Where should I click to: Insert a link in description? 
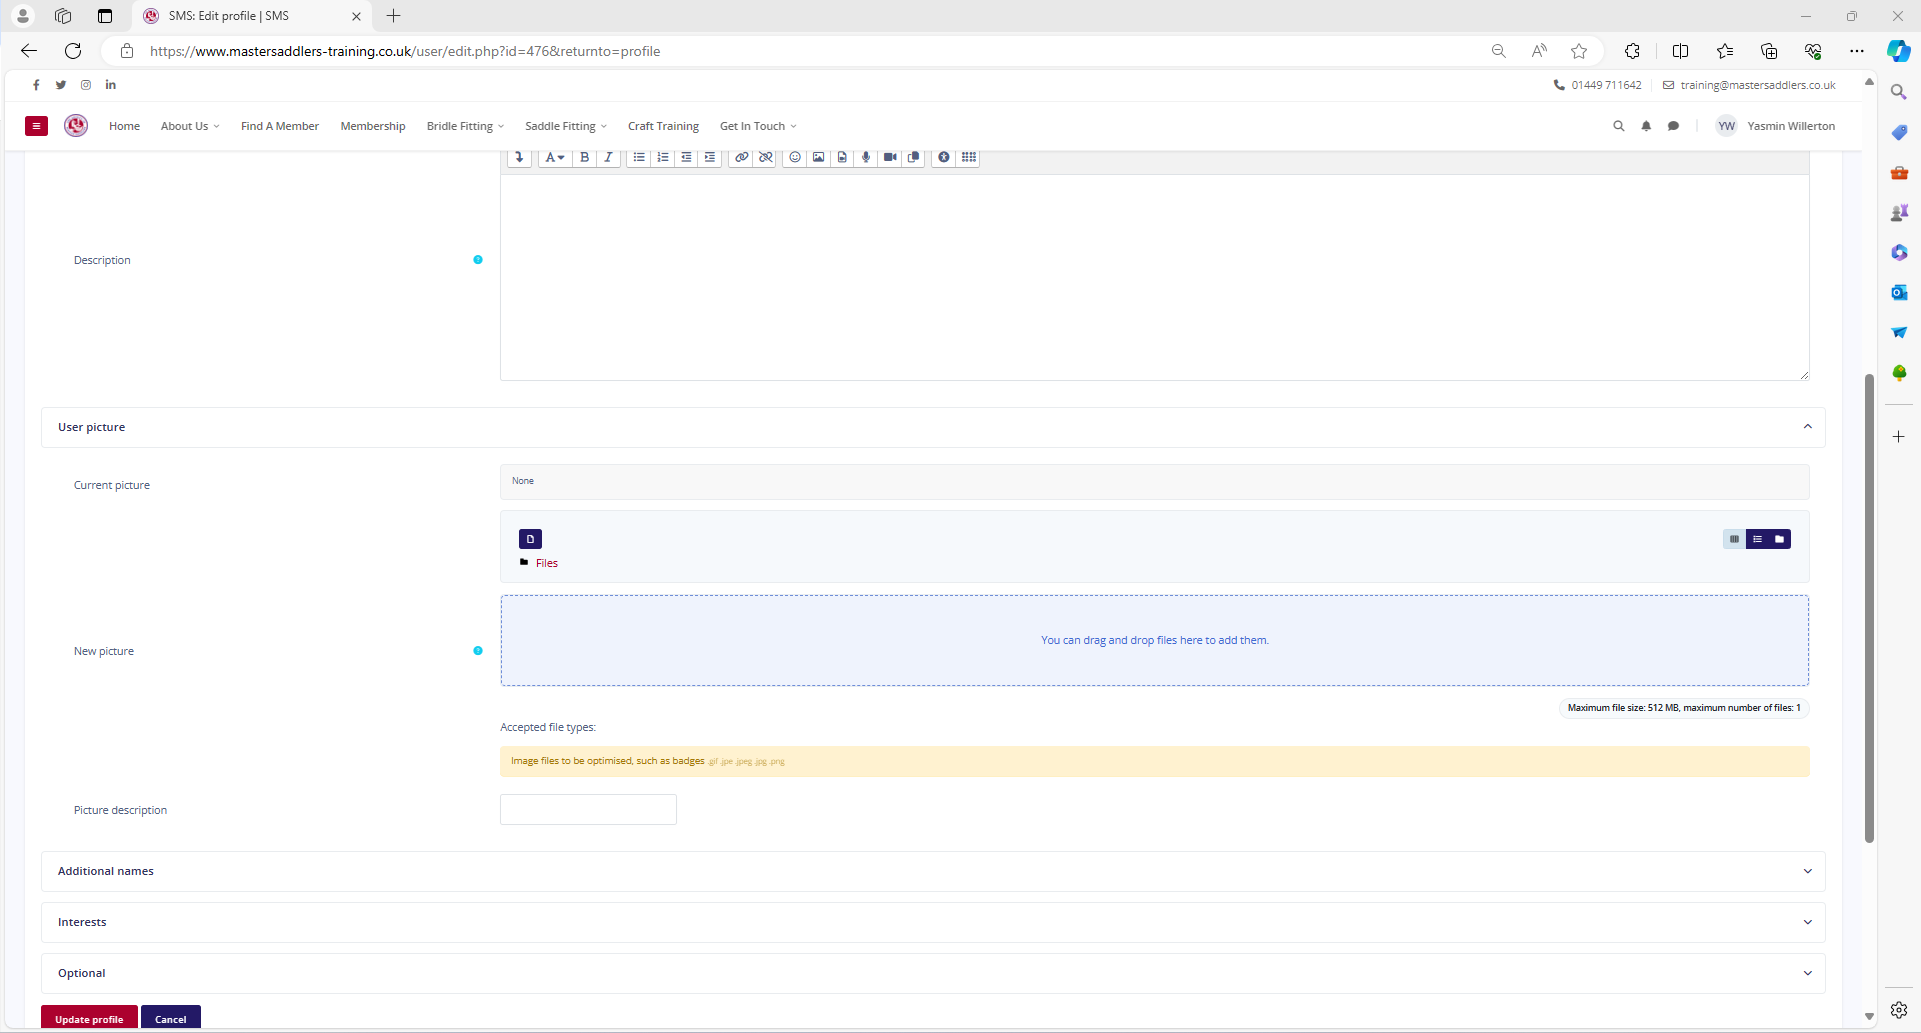(742, 157)
